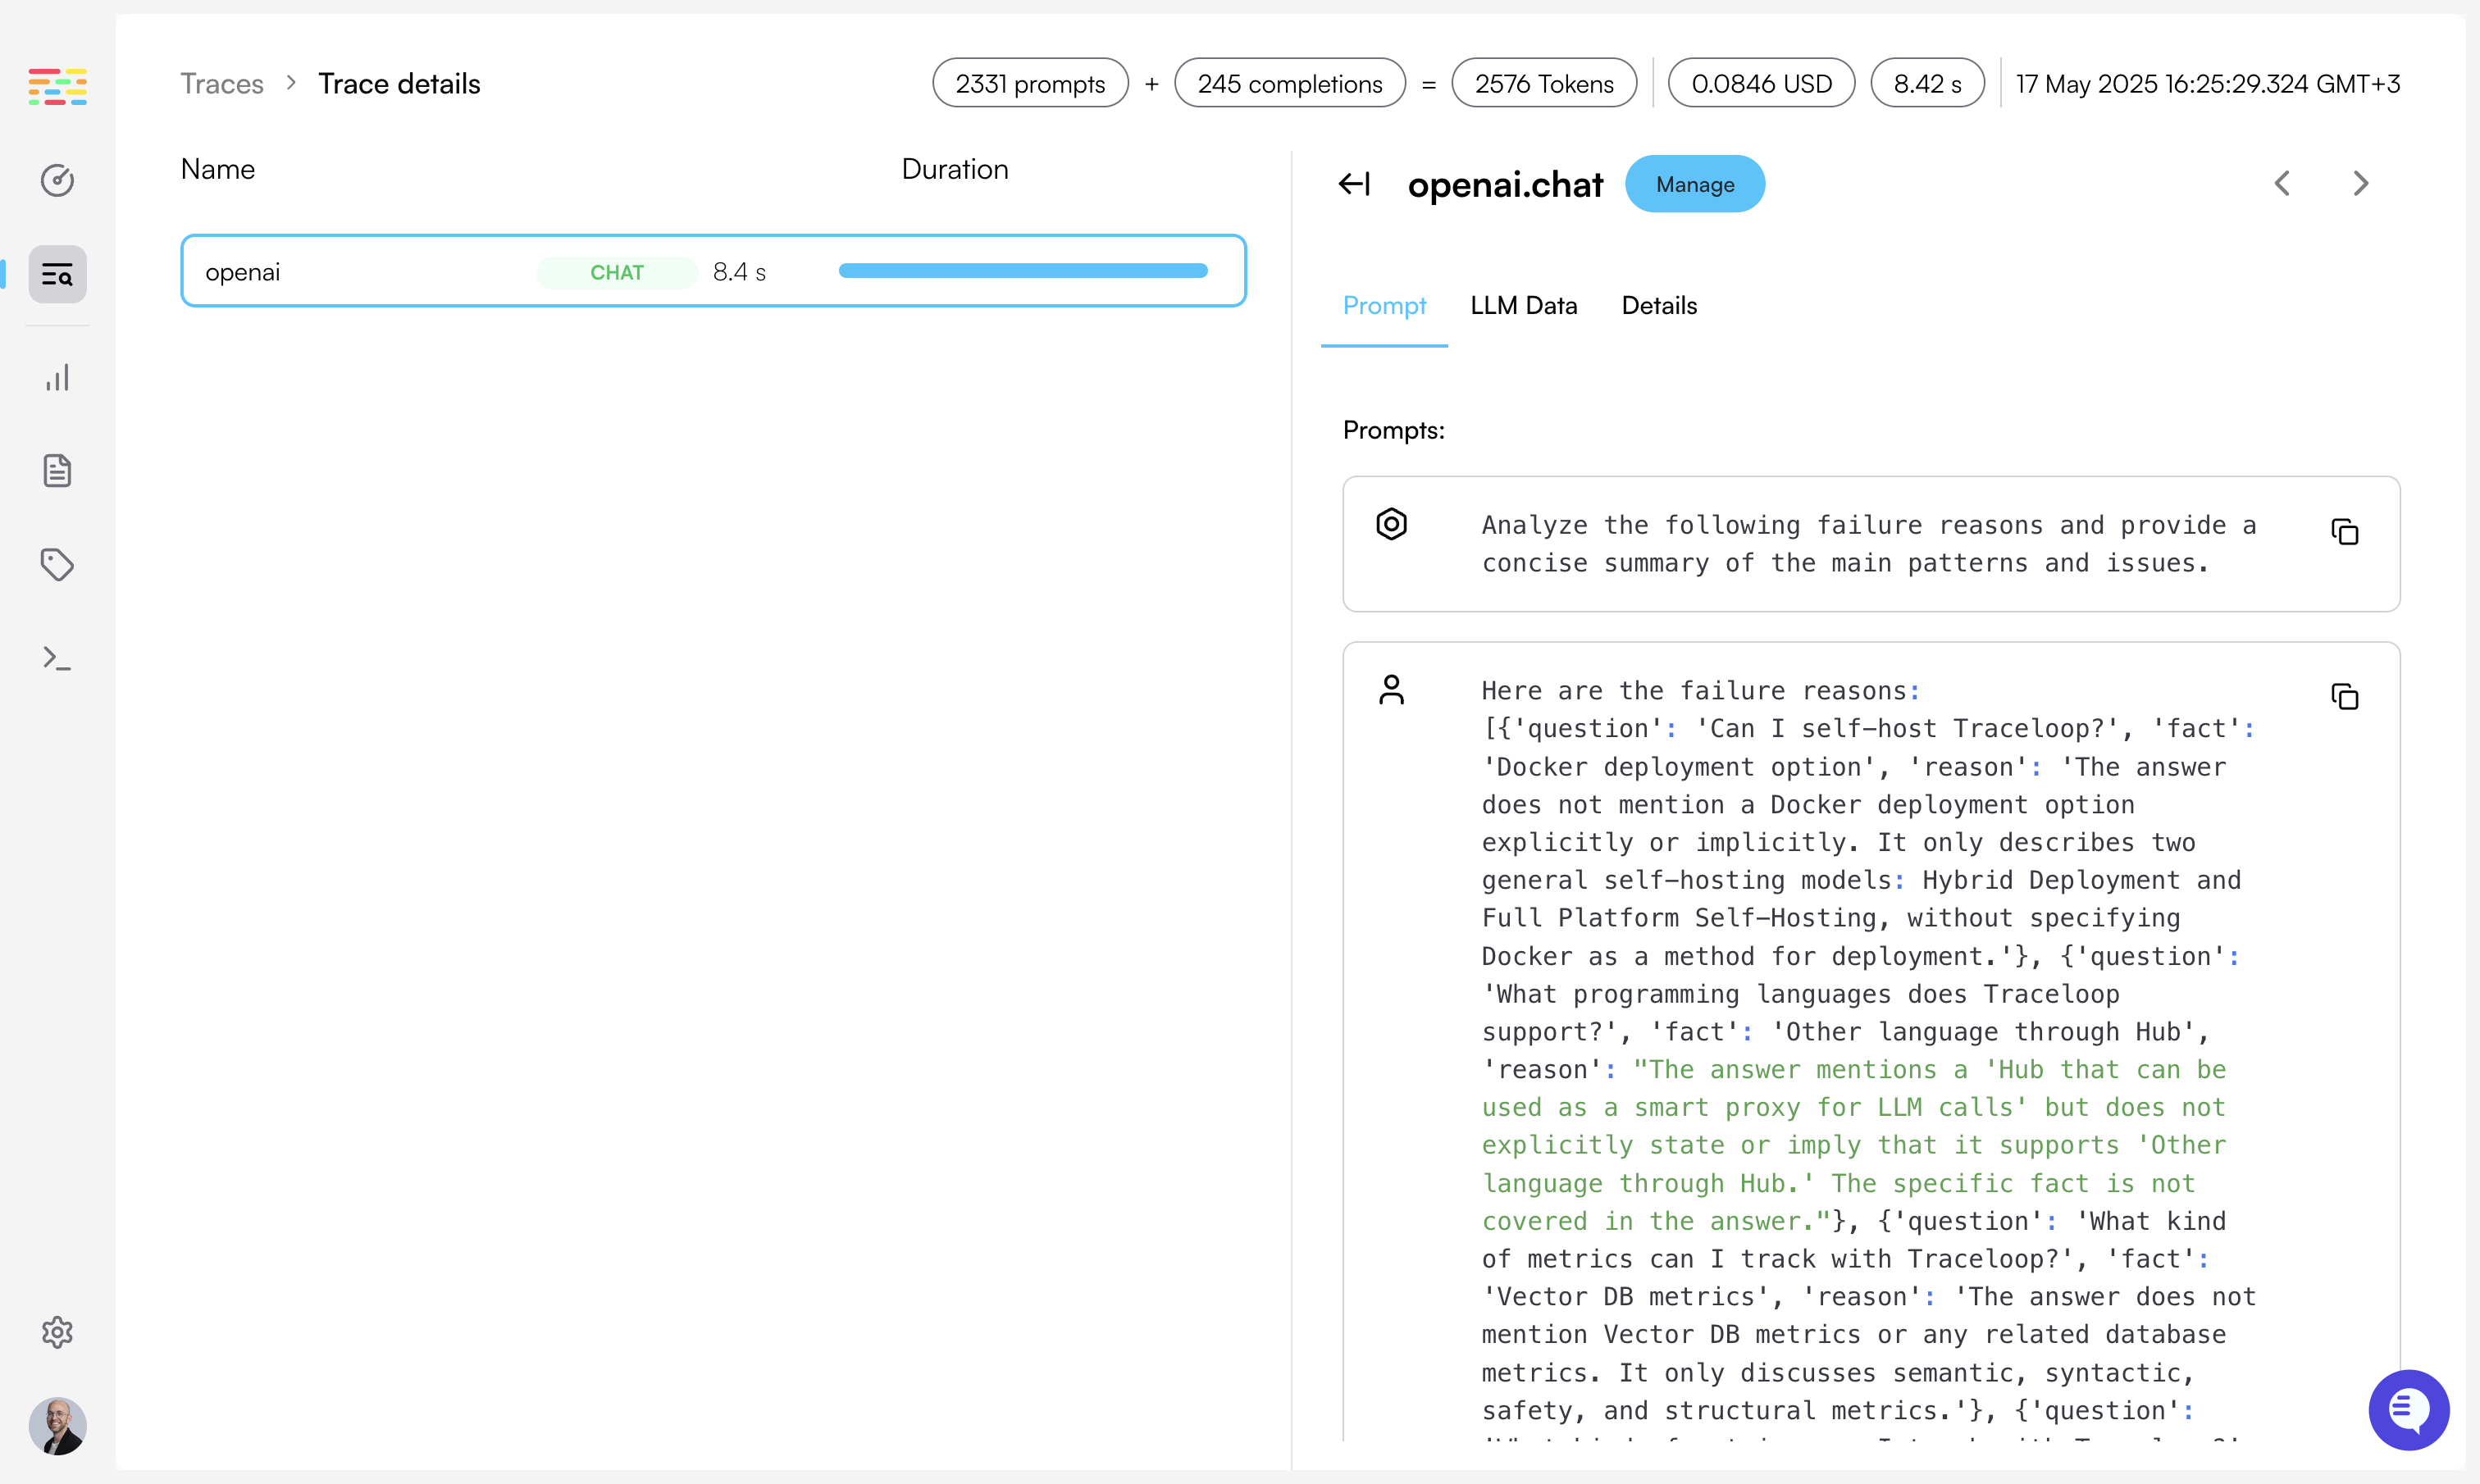Open the dashboard gauge icon in sidebar
The image size is (2480, 1484).
(x=57, y=180)
